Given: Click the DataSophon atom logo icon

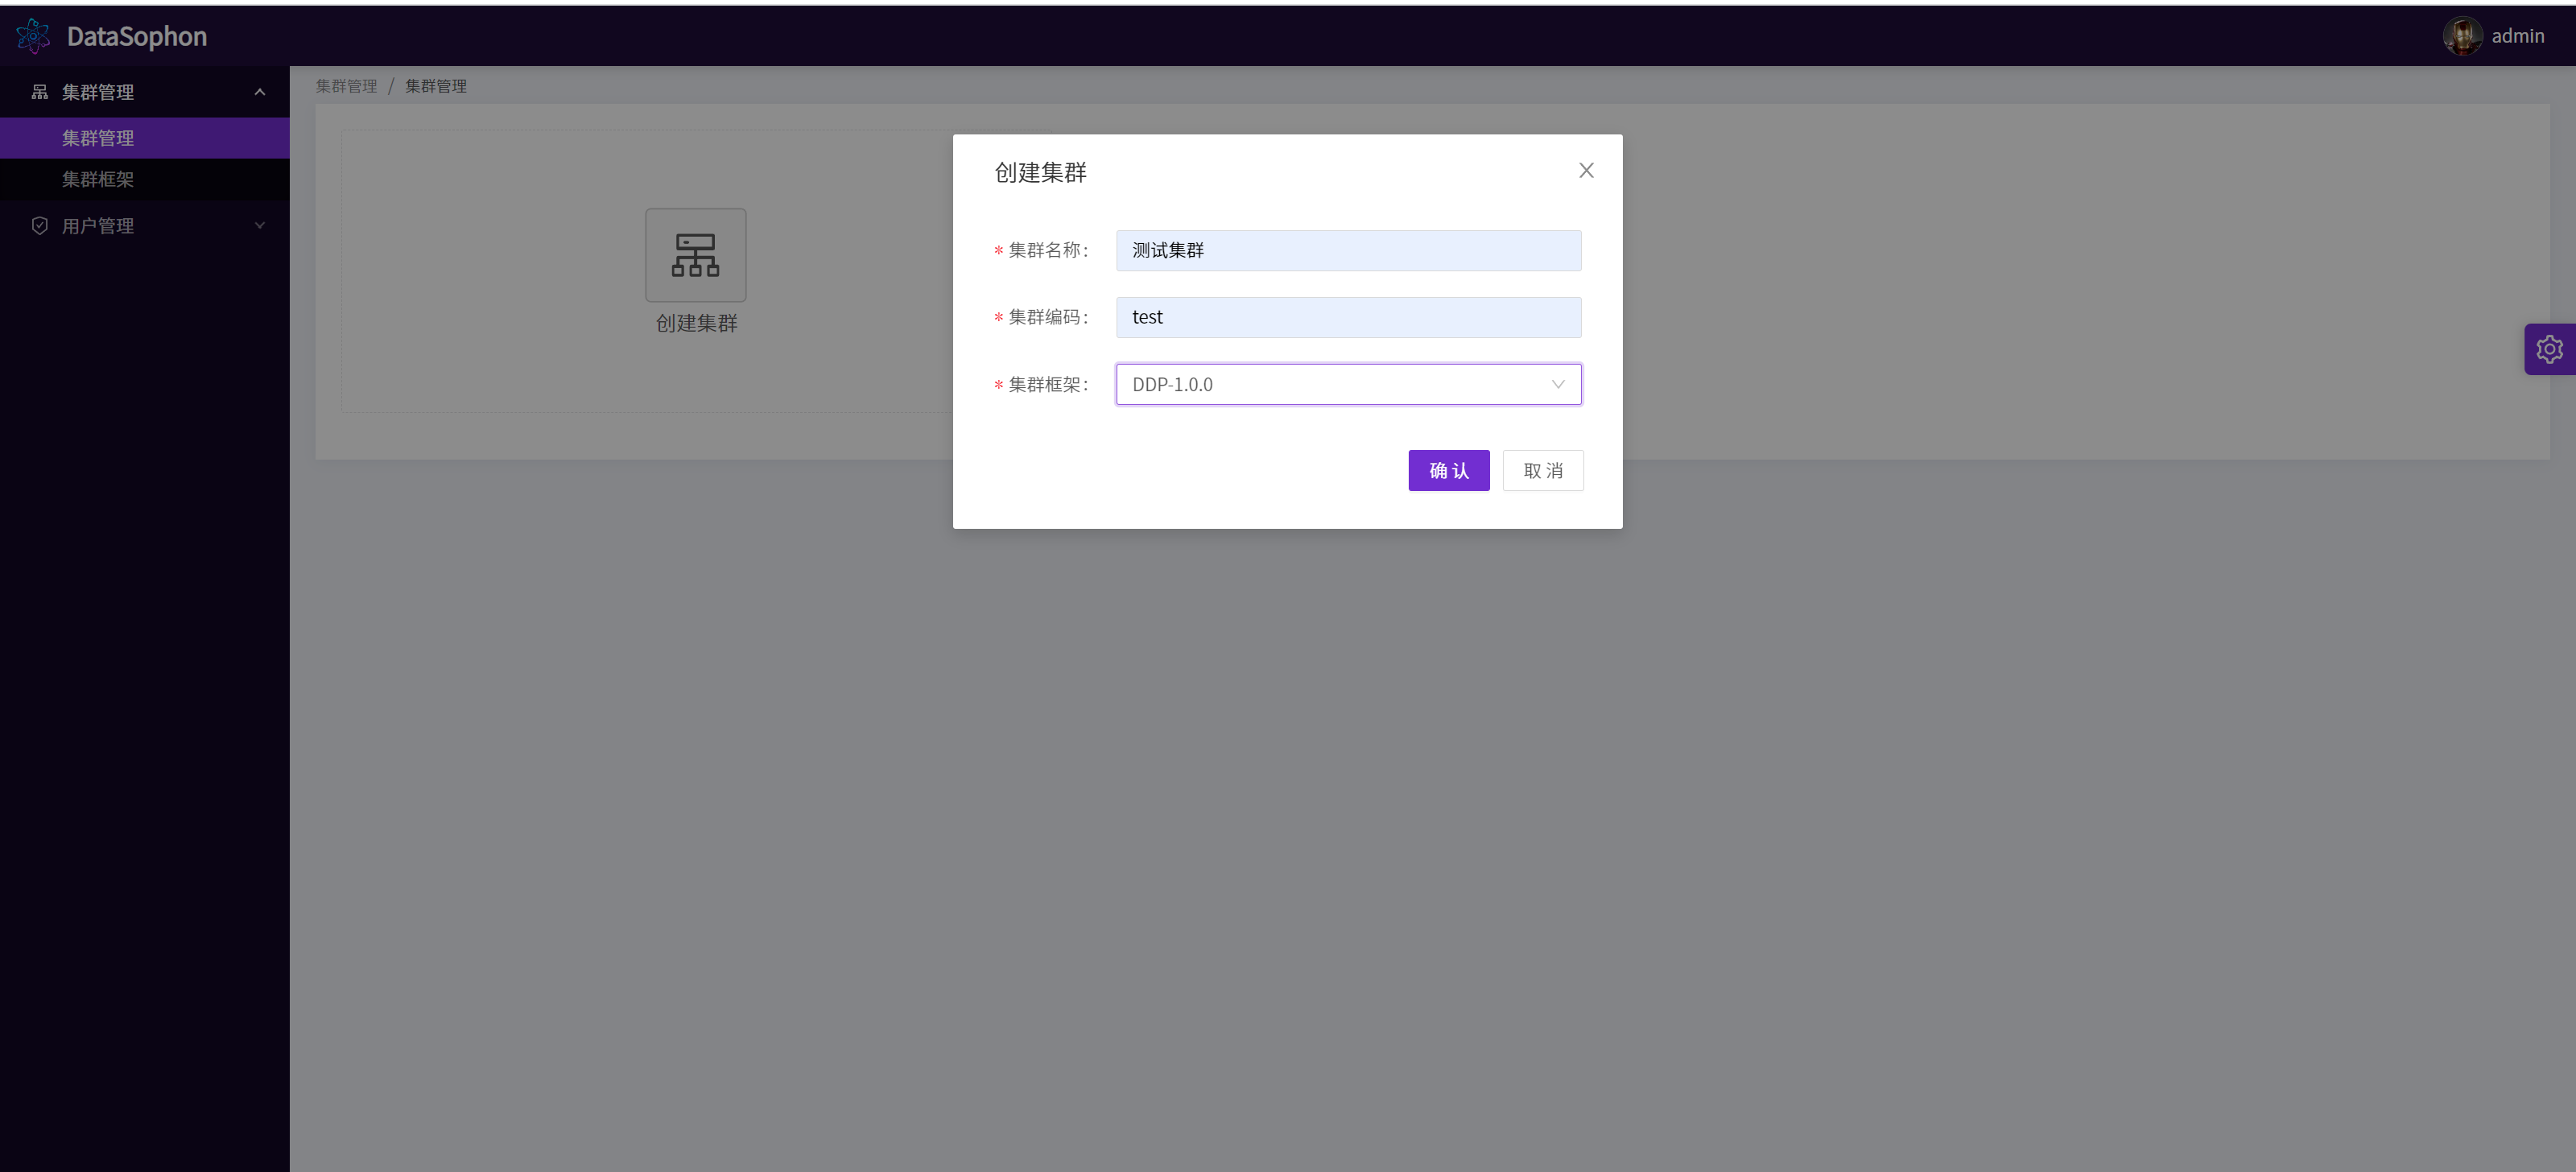Looking at the screenshot, I should pyautogui.click(x=33, y=36).
